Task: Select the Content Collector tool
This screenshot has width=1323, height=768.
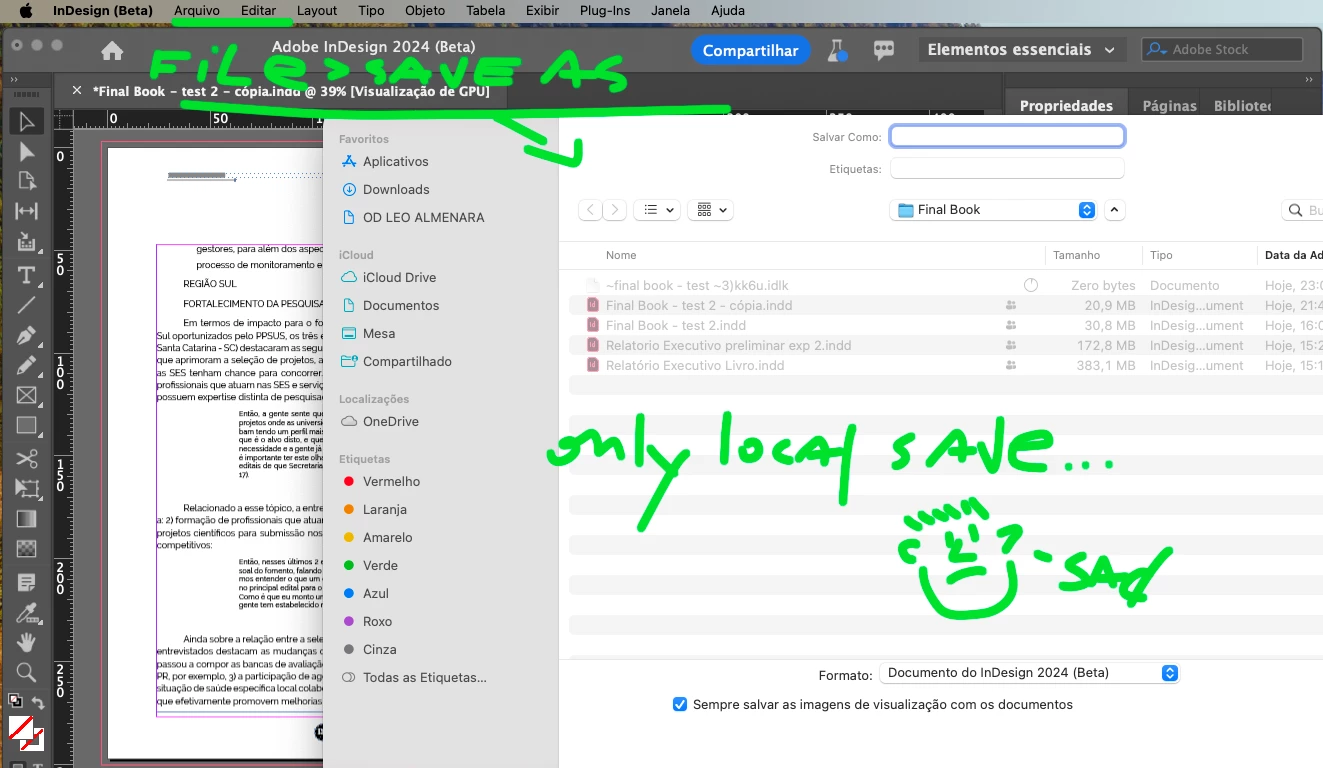Action: 26,242
